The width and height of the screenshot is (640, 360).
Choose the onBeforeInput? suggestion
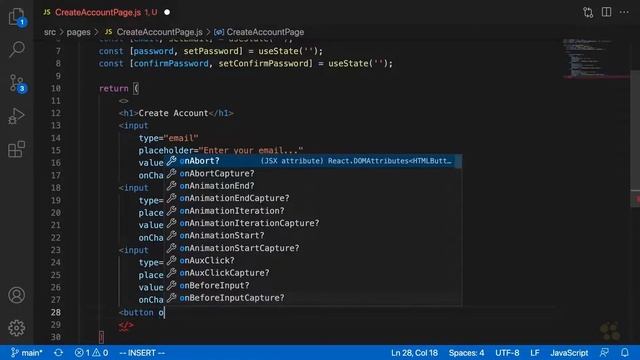(x=313, y=285)
